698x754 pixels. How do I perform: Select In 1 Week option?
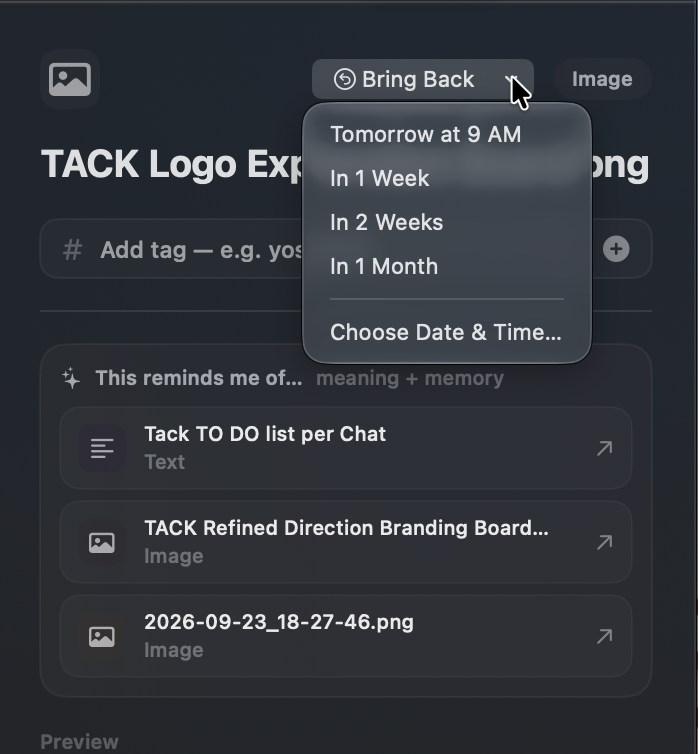point(379,178)
